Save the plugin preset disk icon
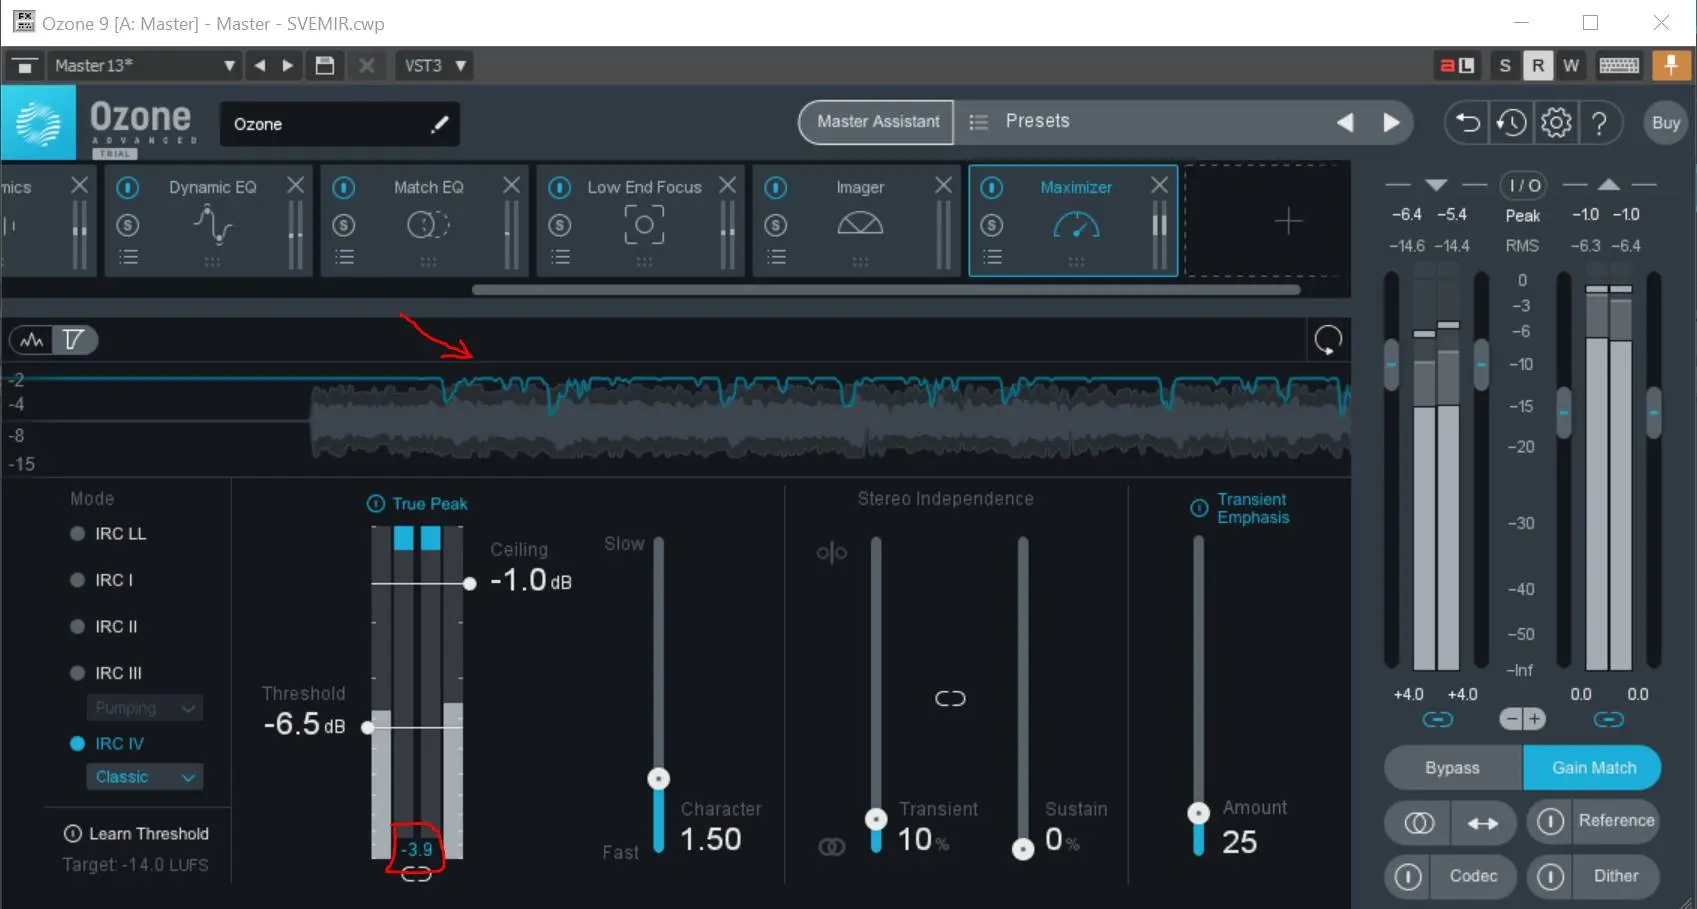Image resolution: width=1697 pixels, height=909 pixels. point(324,66)
